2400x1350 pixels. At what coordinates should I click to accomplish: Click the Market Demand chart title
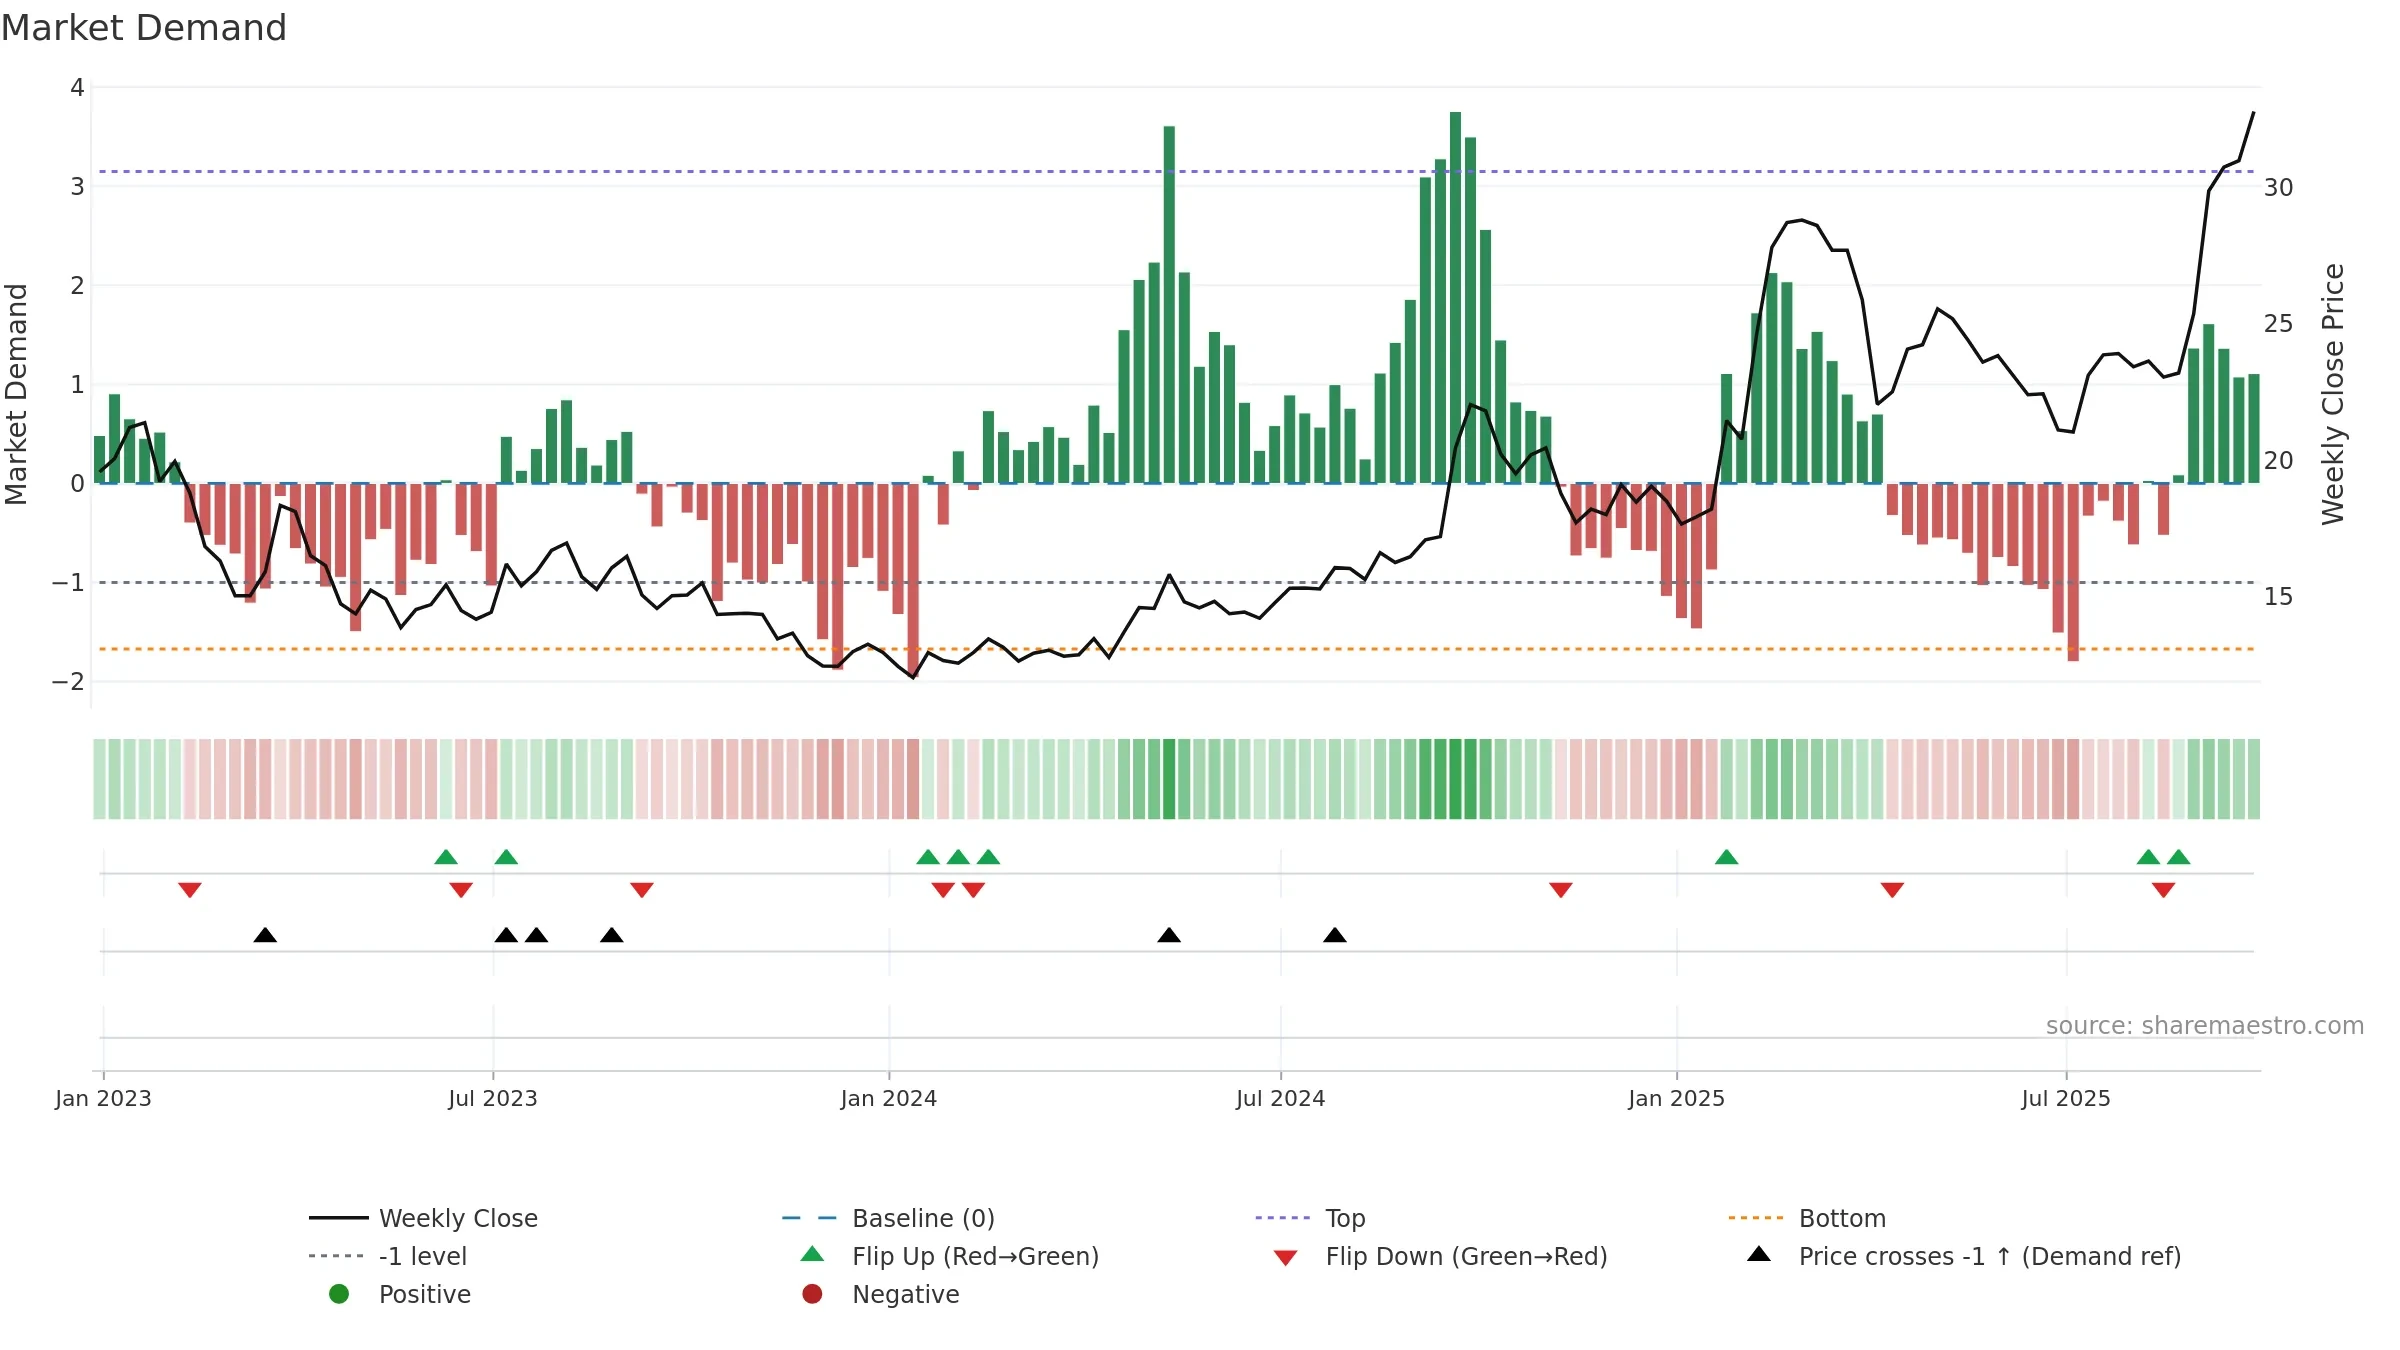tap(144, 28)
